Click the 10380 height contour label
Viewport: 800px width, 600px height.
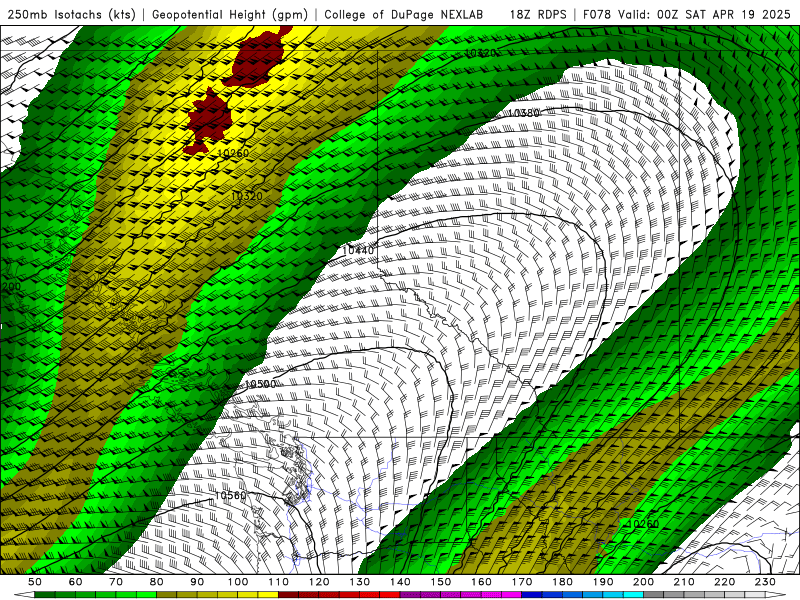[x=524, y=113]
